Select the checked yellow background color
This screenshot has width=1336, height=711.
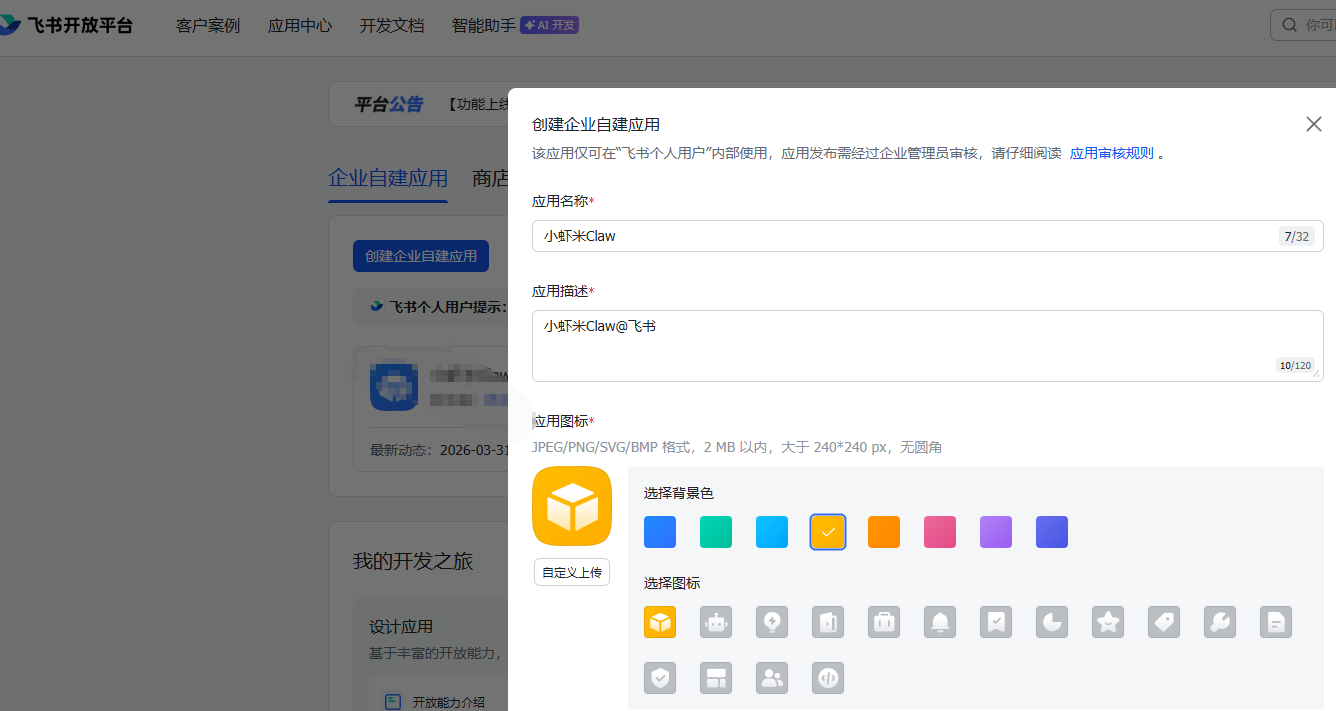pos(828,532)
